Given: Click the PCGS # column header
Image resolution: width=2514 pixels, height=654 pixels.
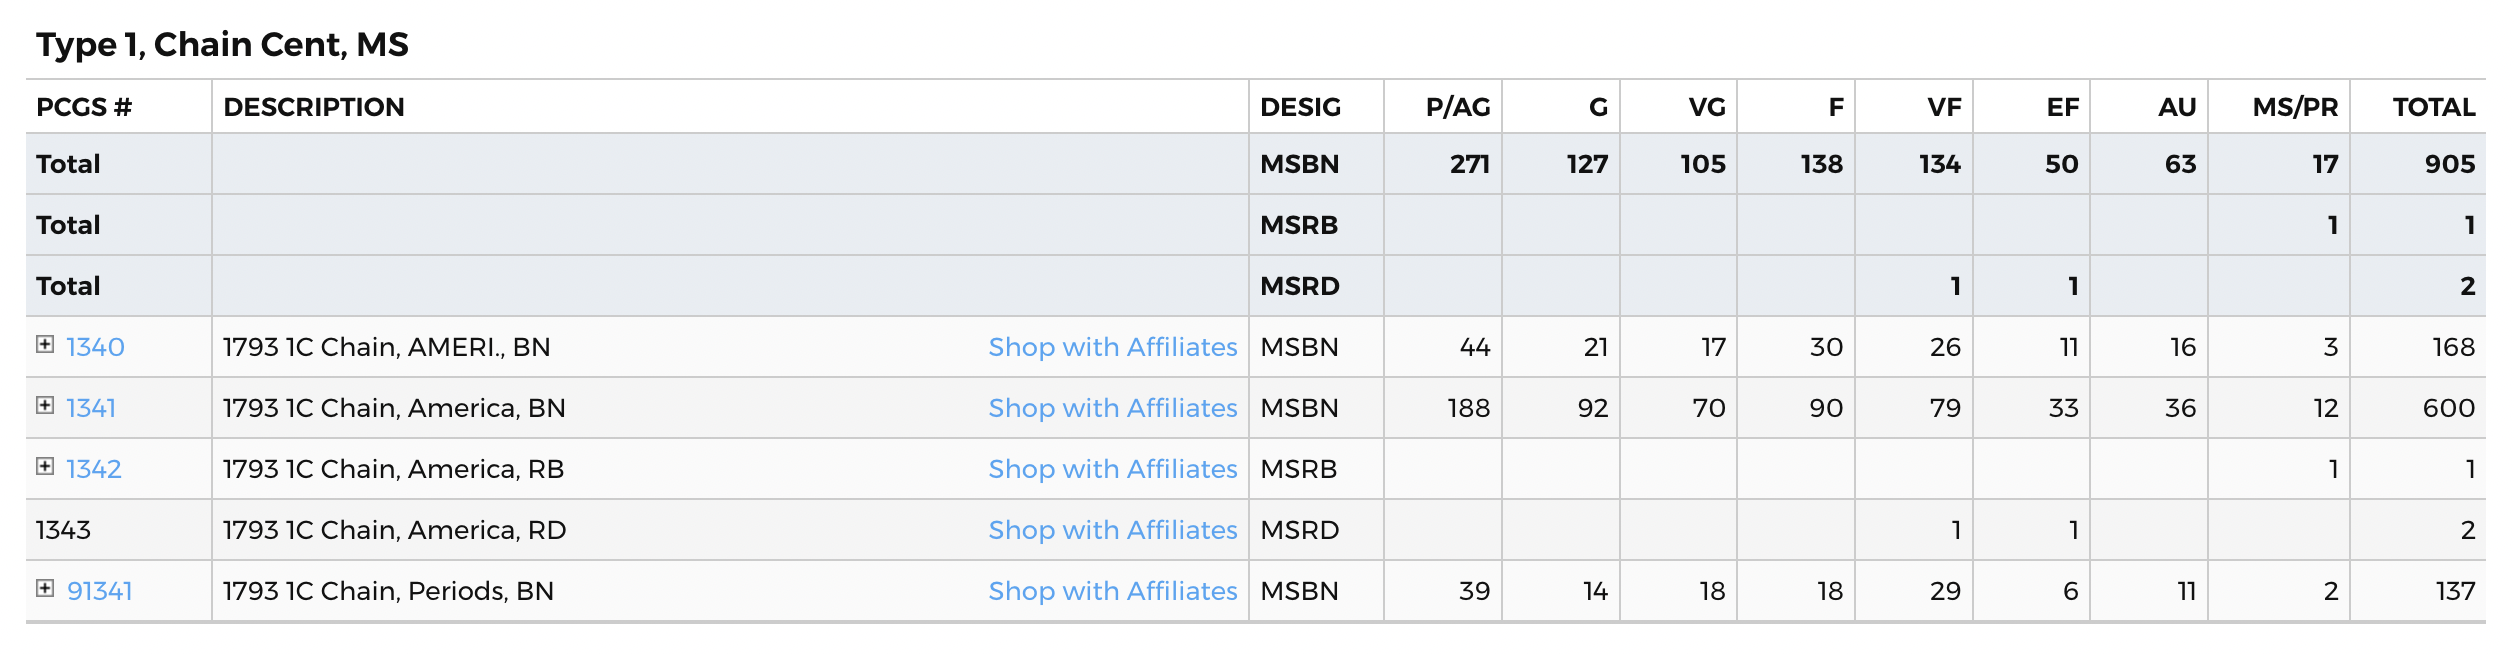Looking at the screenshot, I should (84, 107).
